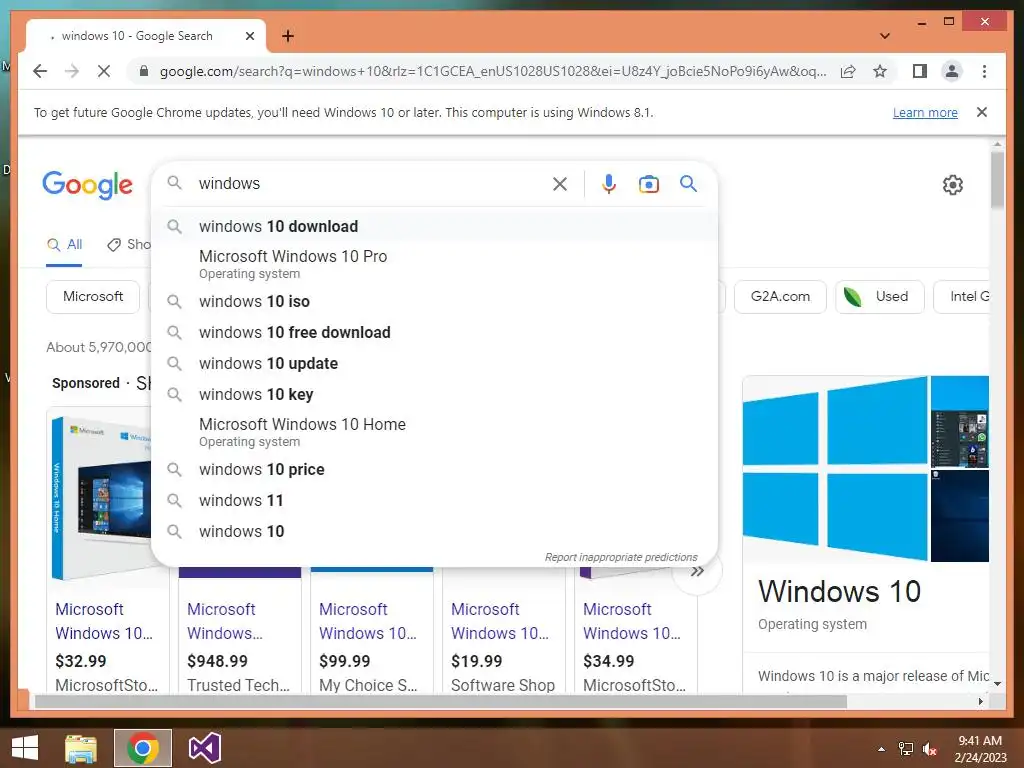This screenshot has height=768, width=1024.
Task: Open the Chrome side panel icon
Action: (920, 71)
